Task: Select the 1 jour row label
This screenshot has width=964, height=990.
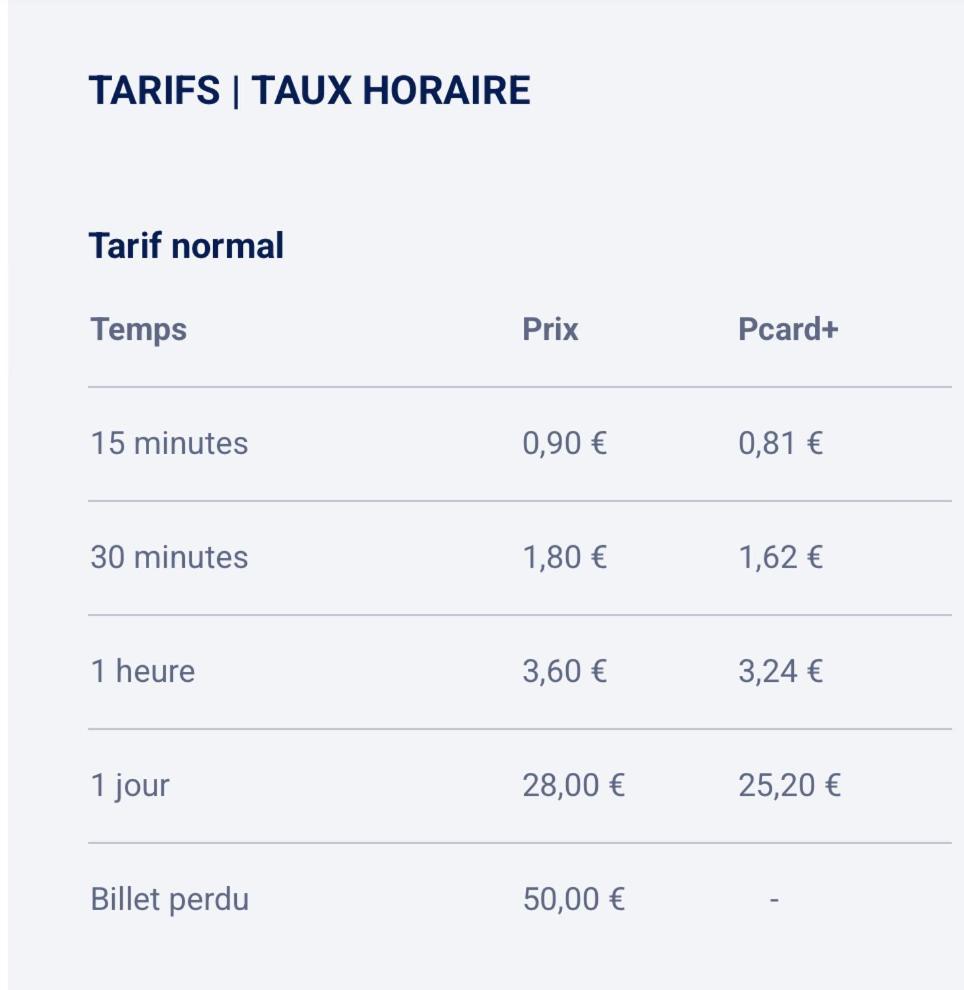Action: click(130, 785)
